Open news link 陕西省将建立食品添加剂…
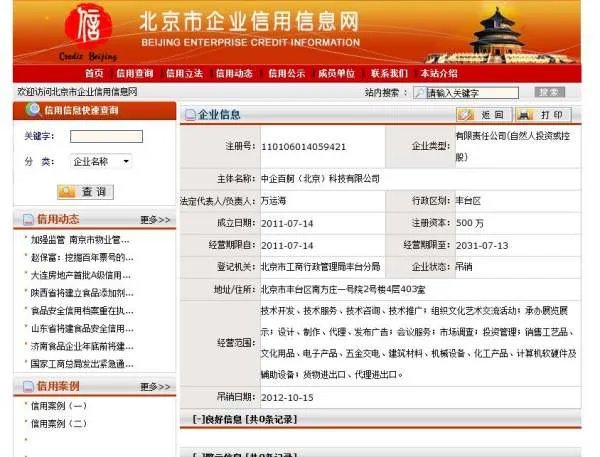The image size is (600, 457). pyautogui.click(x=82, y=293)
